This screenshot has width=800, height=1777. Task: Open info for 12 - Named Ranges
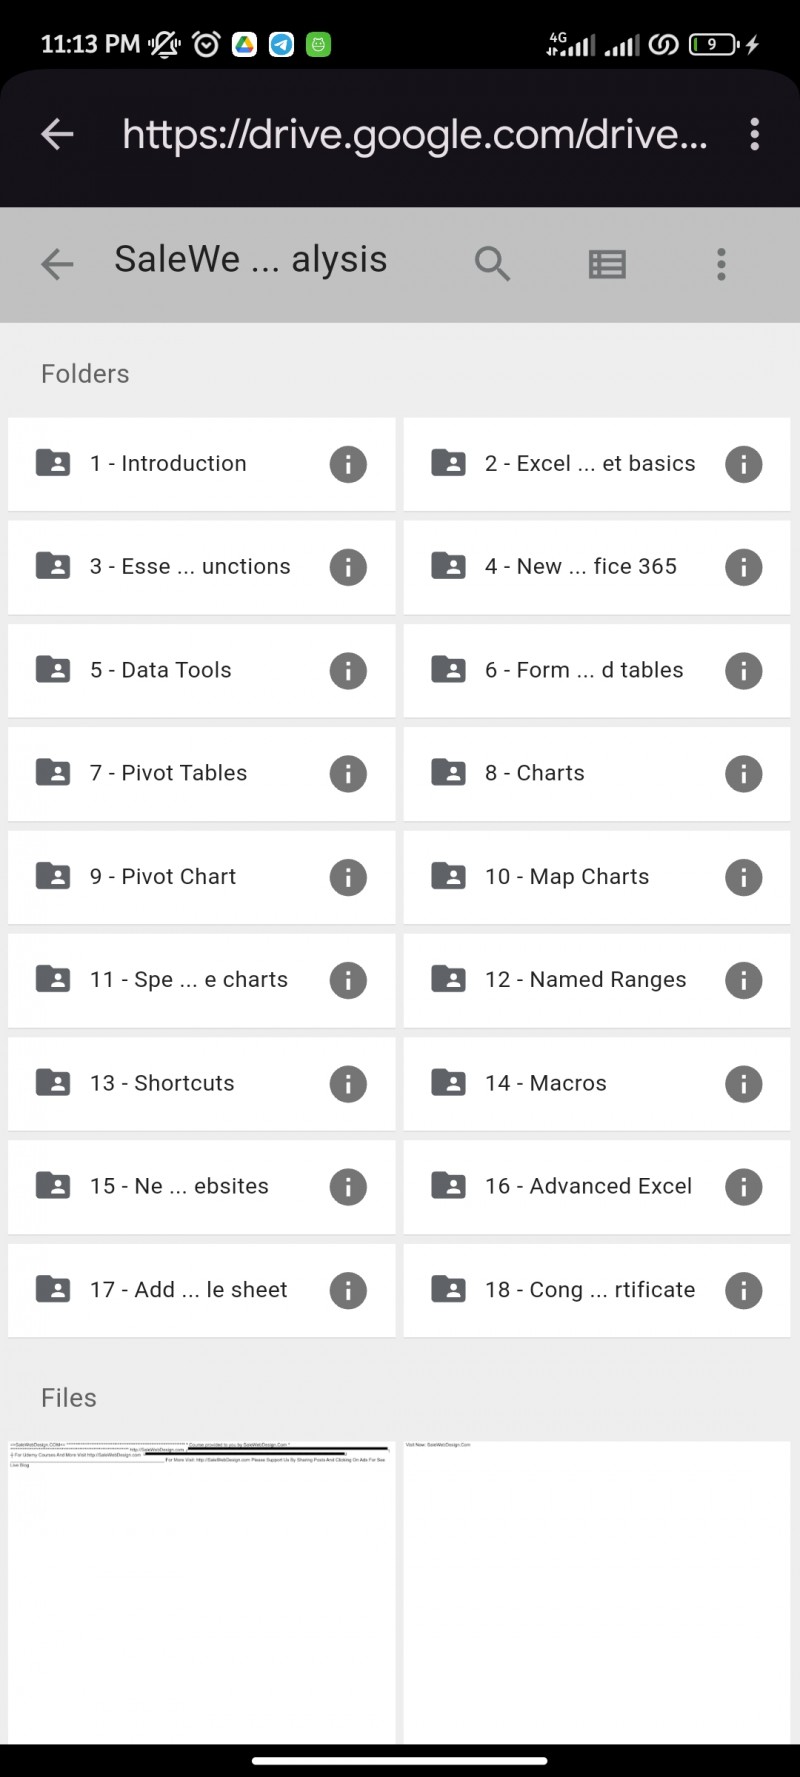pos(743,980)
